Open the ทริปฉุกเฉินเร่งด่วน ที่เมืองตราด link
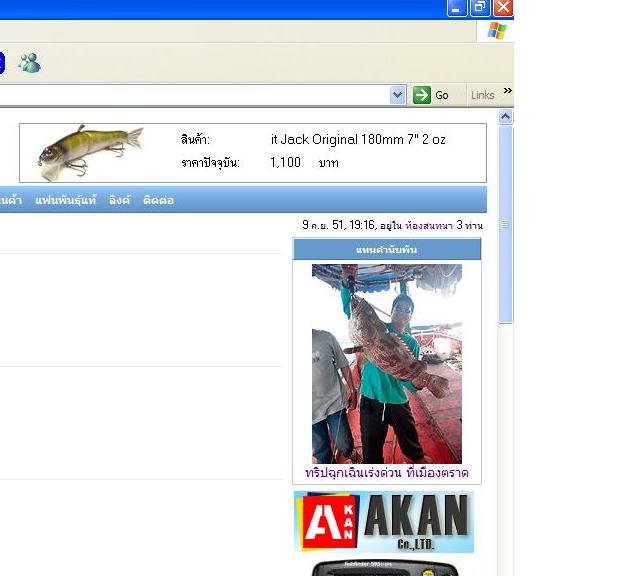This screenshot has width=640, height=576. pyautogui.click(x=387, y=473)
